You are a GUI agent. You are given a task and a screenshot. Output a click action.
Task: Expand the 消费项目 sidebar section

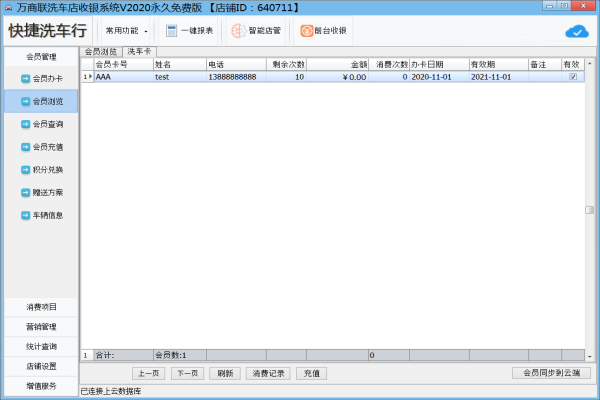click(41, 307)
